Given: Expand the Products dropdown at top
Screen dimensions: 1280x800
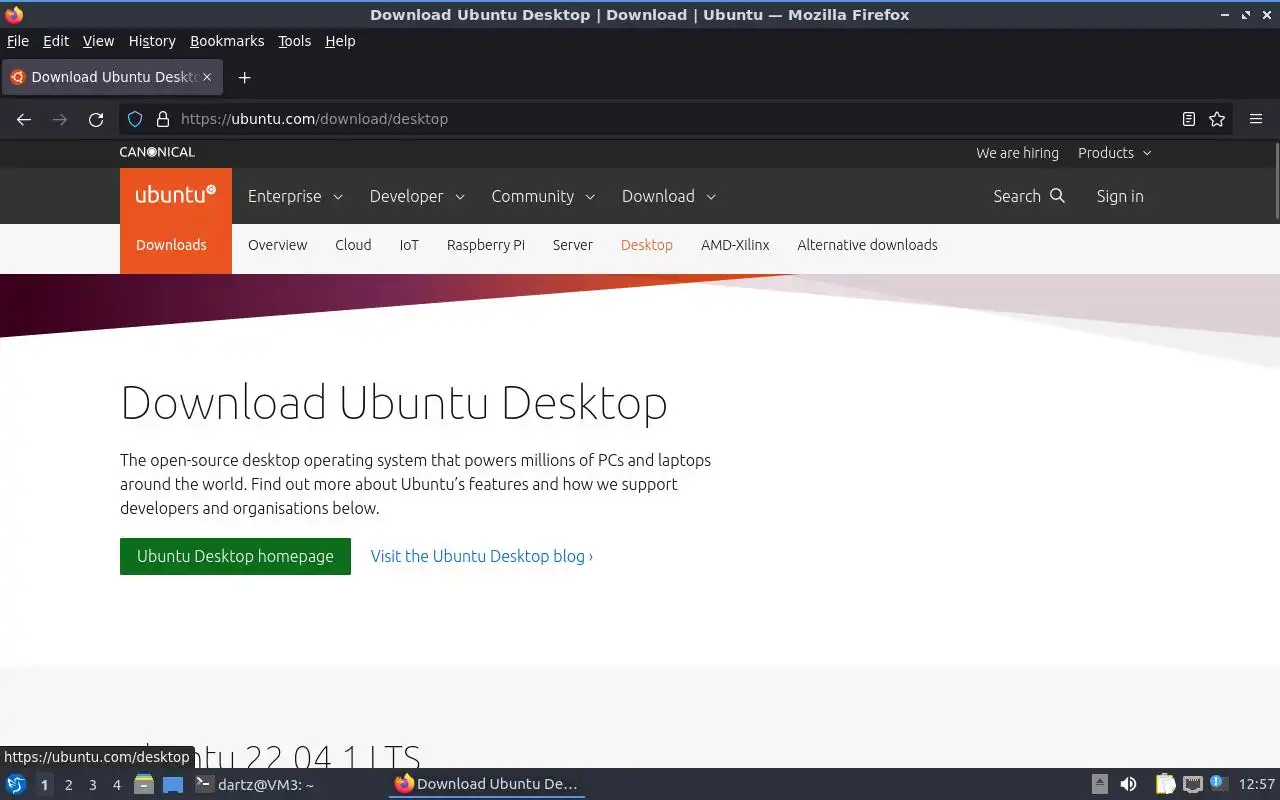Looking at the screenshot, I should point(1115,153).
